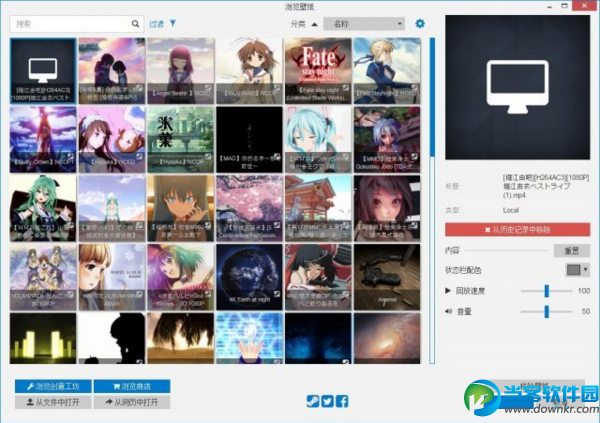600x423 pixels.
Task: Click 从历史记录中移除 red button
Action: [x=517, y=230]
